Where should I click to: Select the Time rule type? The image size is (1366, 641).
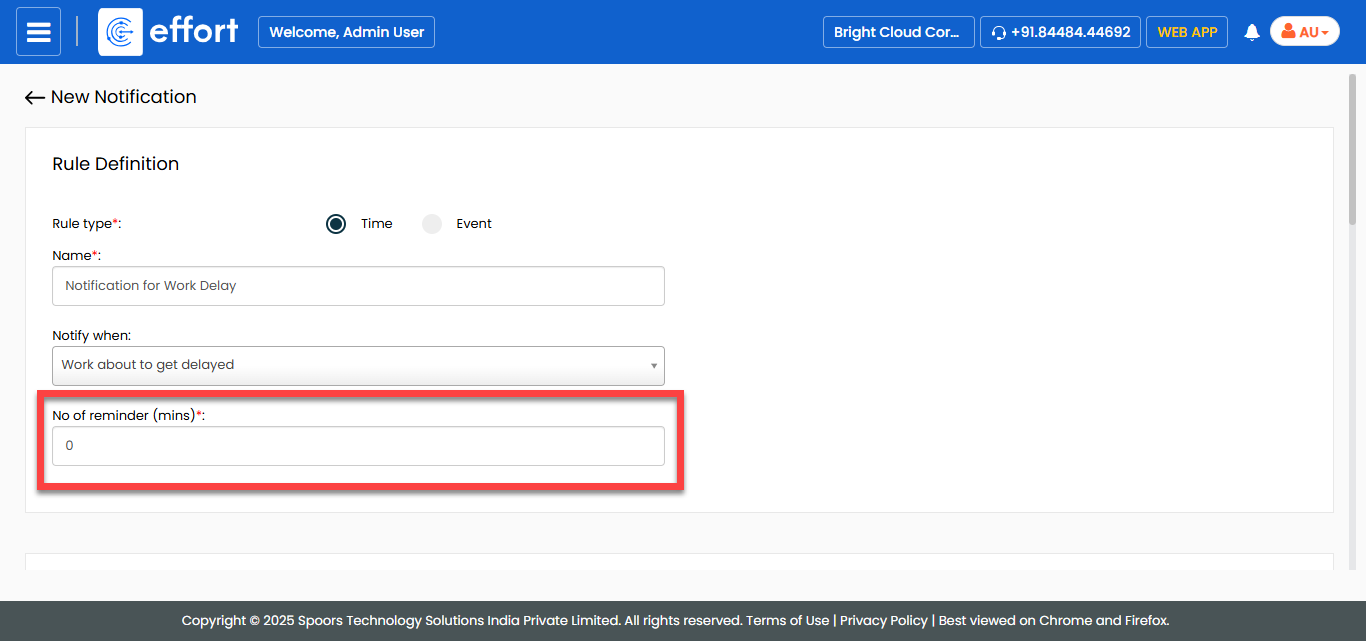[336, 224]
